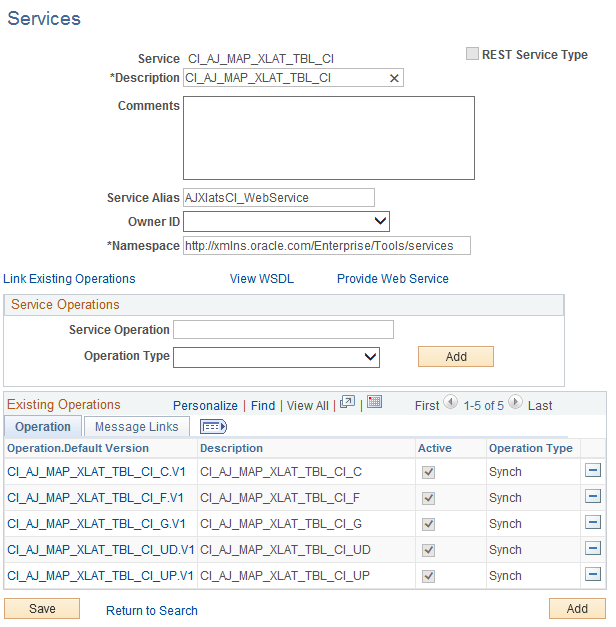This screenshot has height=627, width=616.
Task: Go to previous rows arrow icon
Action: pos(450,403)
